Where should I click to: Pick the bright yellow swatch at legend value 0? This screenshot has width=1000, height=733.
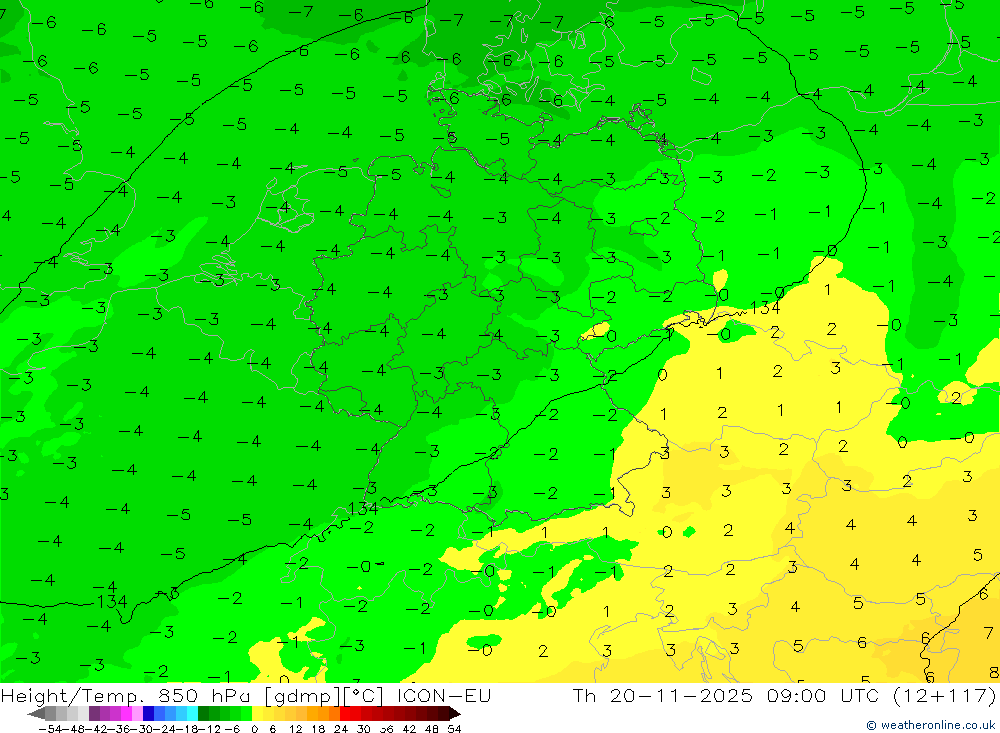click(258, 714)
